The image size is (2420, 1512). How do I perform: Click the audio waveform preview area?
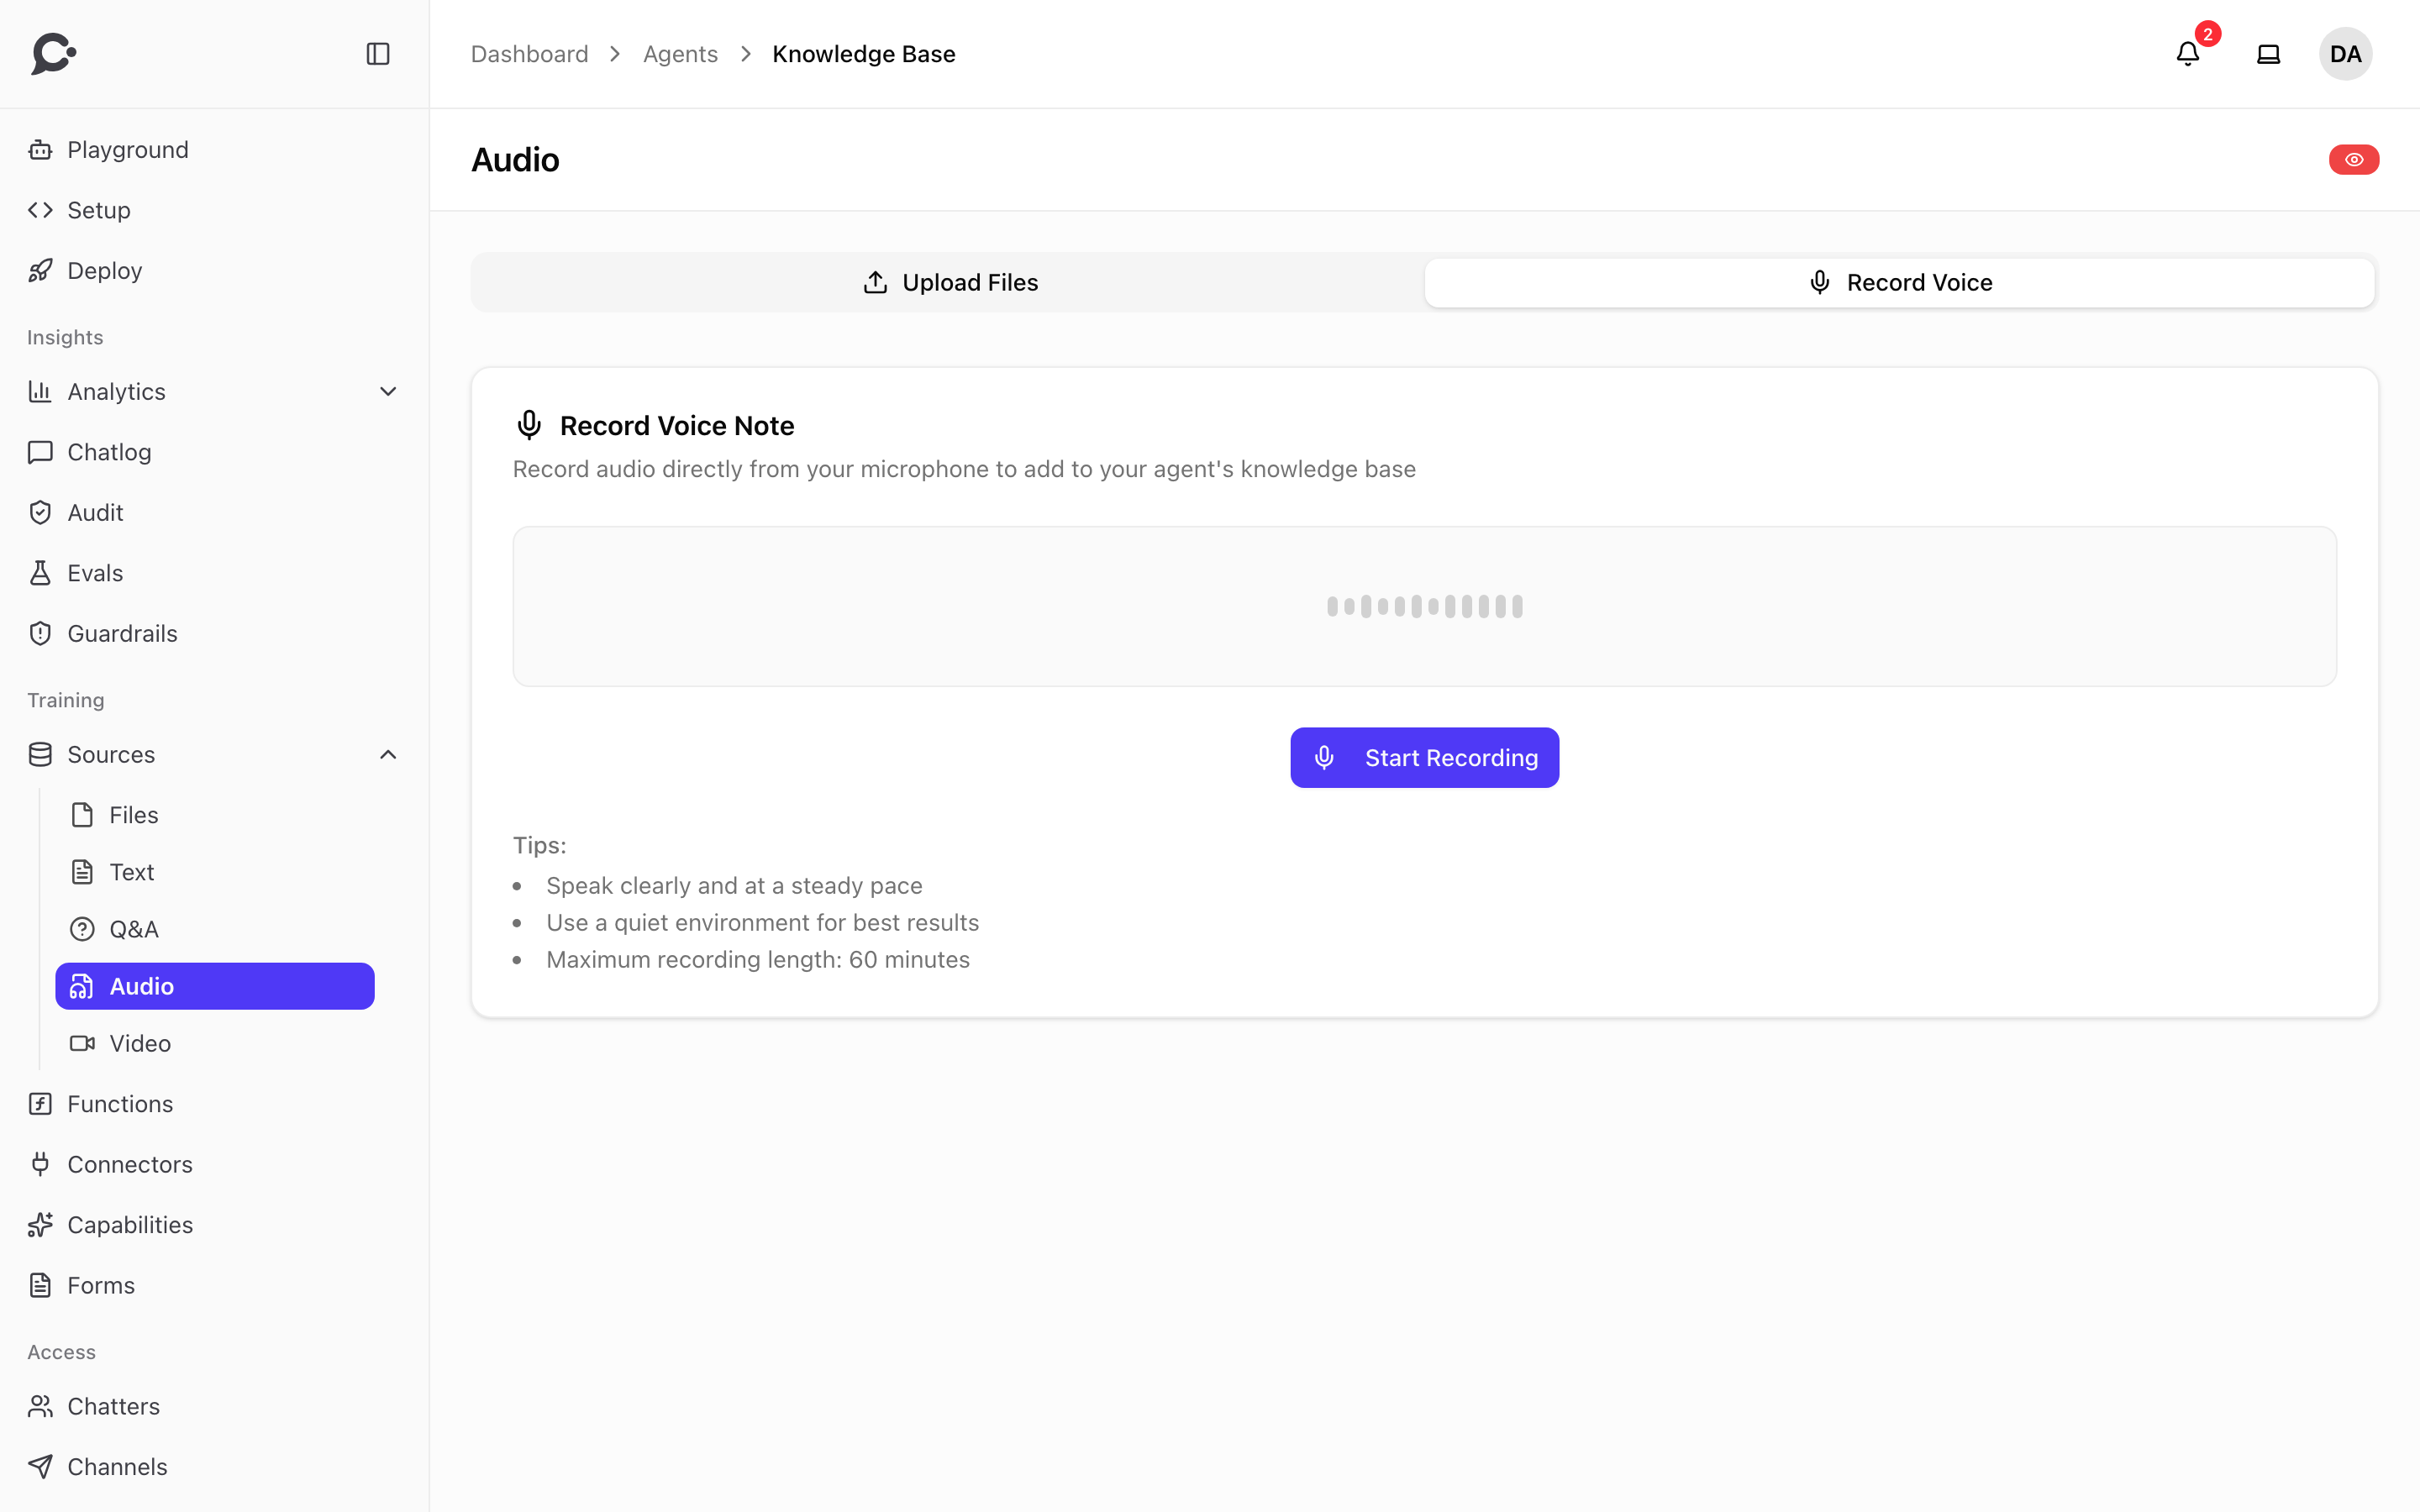(x=1424, y=607)
